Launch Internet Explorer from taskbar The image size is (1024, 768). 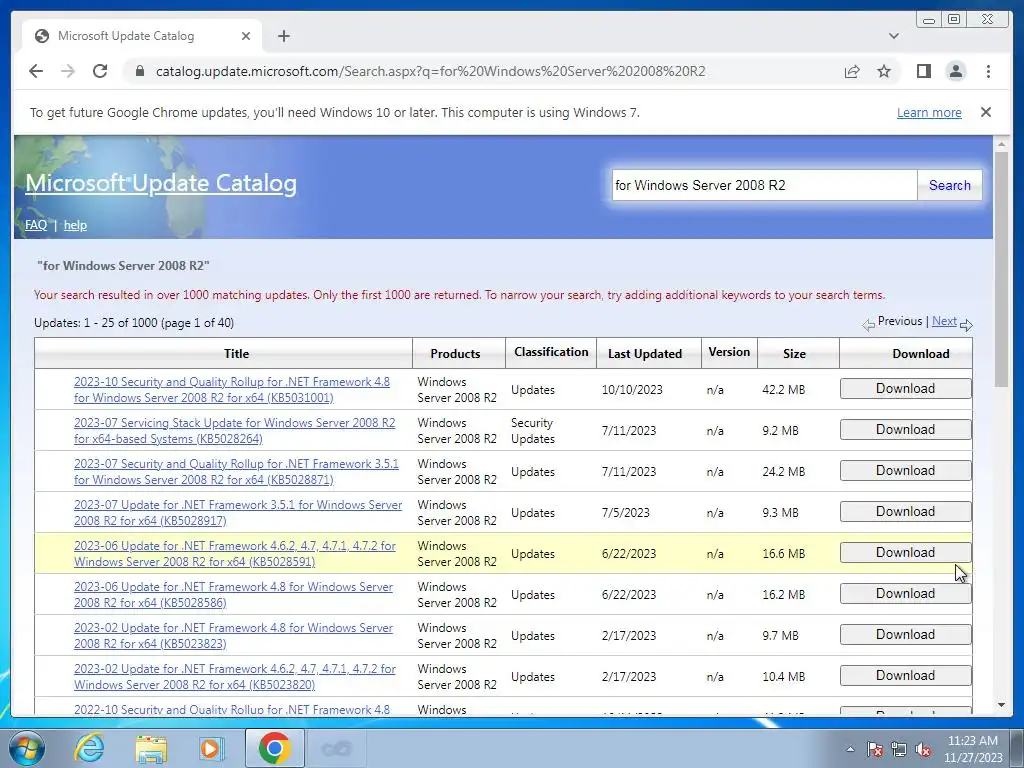pyautogui.click(x=89, y=748)
